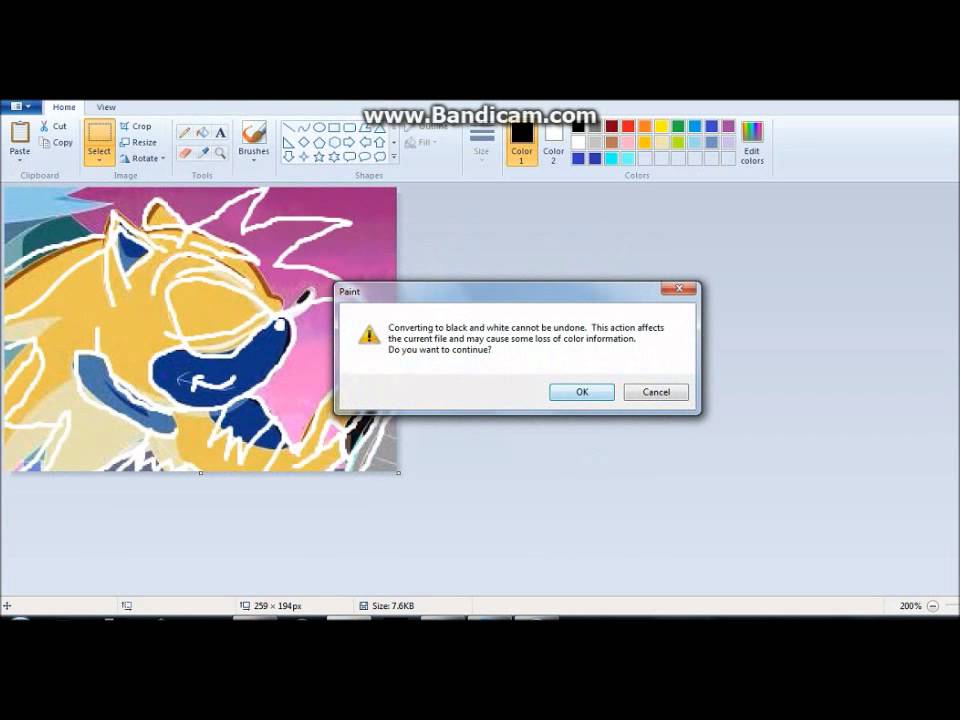960x720 pixels.
Task: Confirm the conversion by clicking OK
Action: pos(582,392)
